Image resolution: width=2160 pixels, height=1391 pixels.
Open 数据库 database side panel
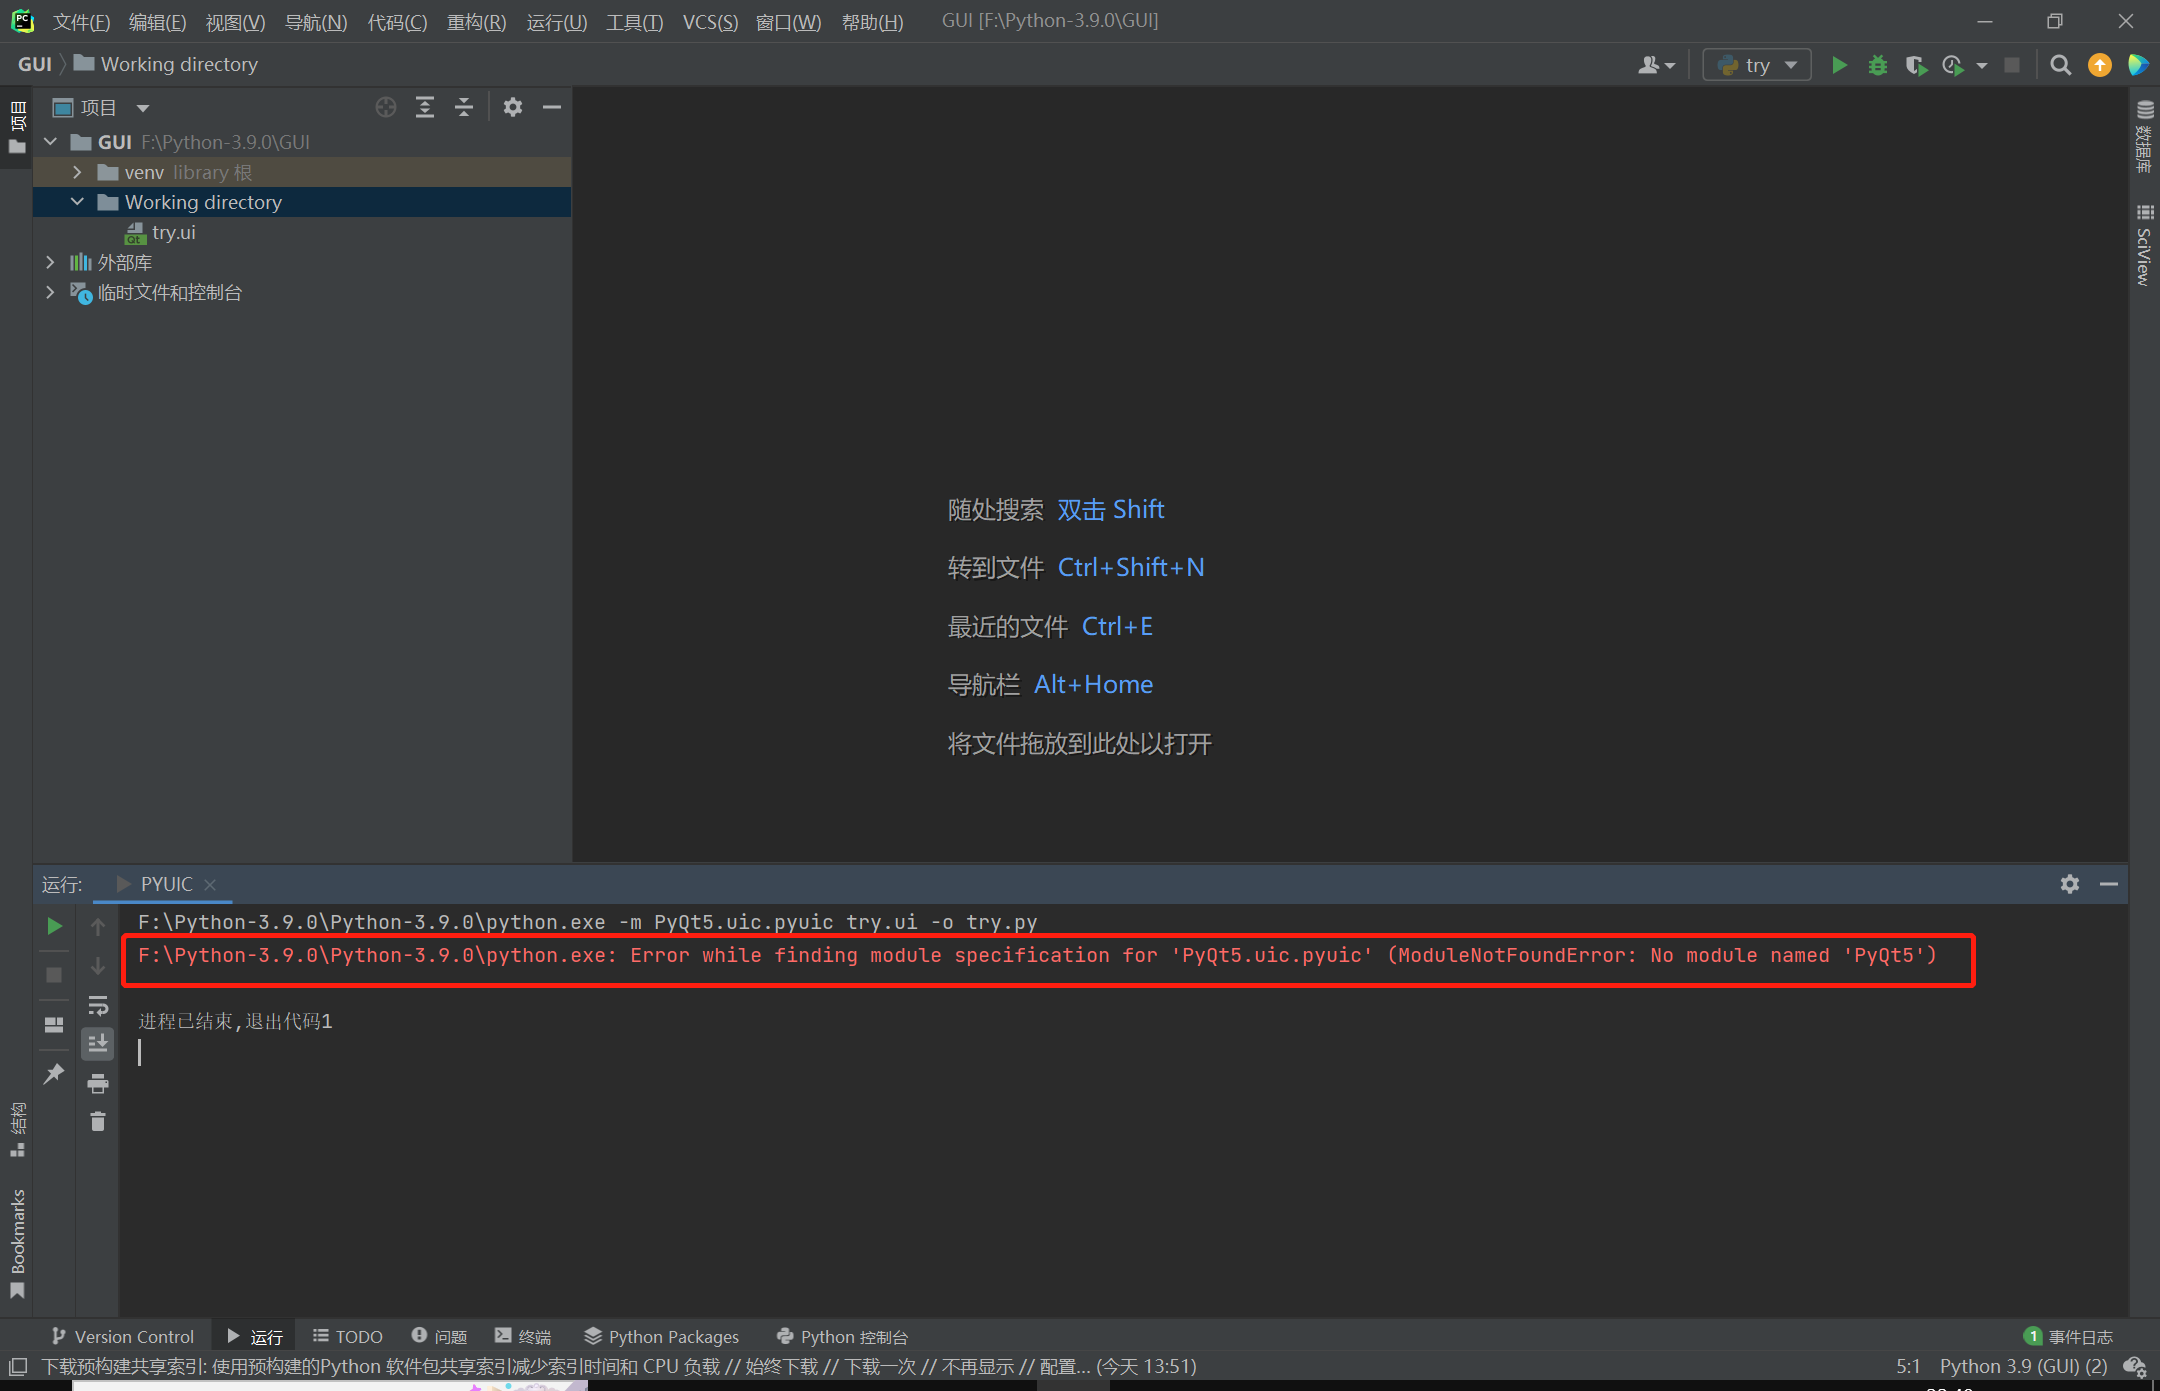click(2145, 137)
